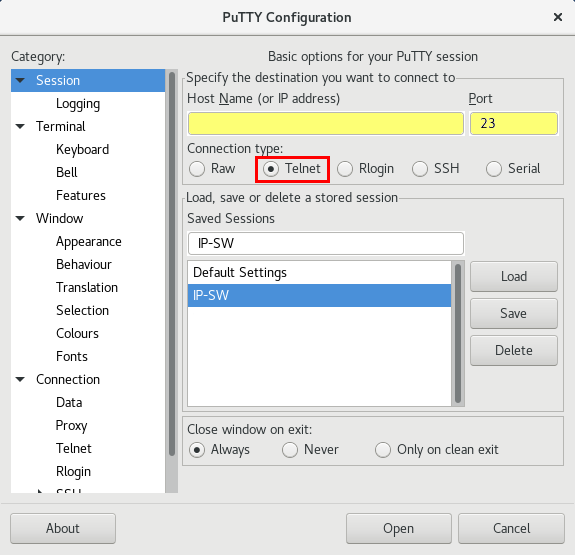
Task: Close the PuTTY Configuration window
Action: pyautogui.click(x=558, y=17)
